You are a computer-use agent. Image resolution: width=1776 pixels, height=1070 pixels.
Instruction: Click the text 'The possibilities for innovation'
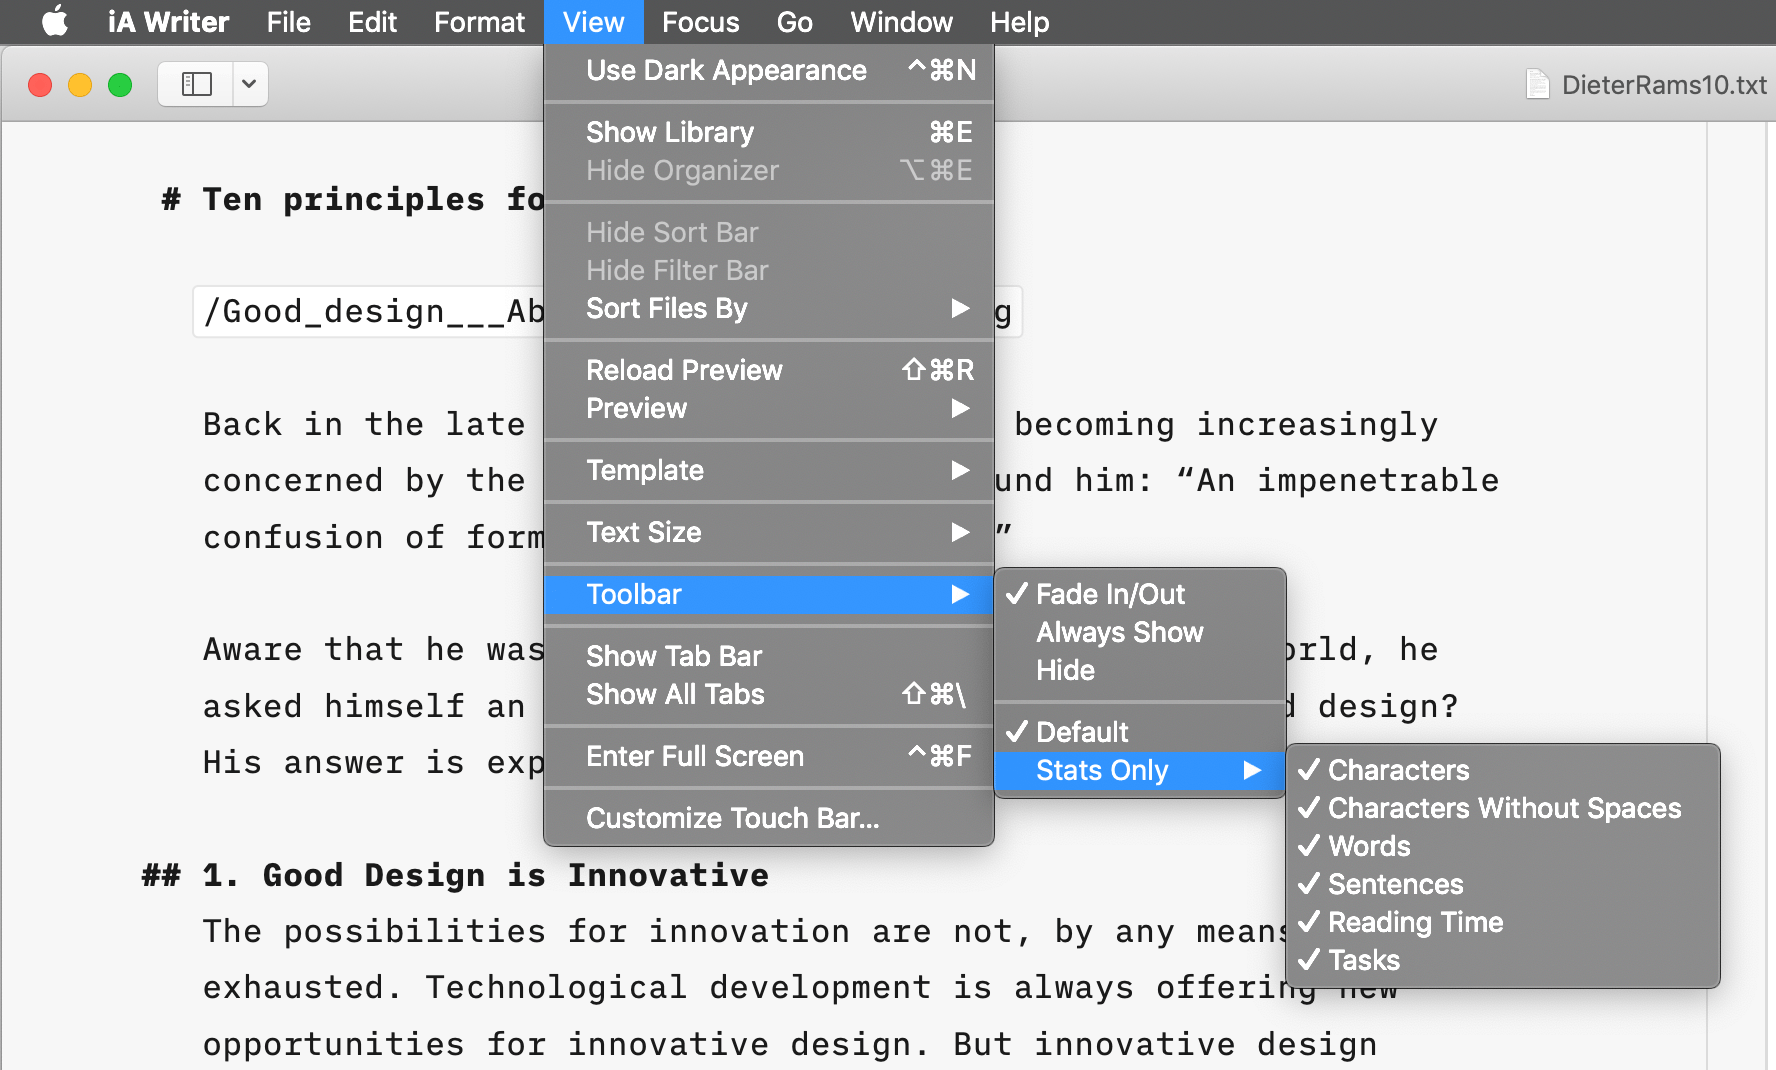click(526, 932)
